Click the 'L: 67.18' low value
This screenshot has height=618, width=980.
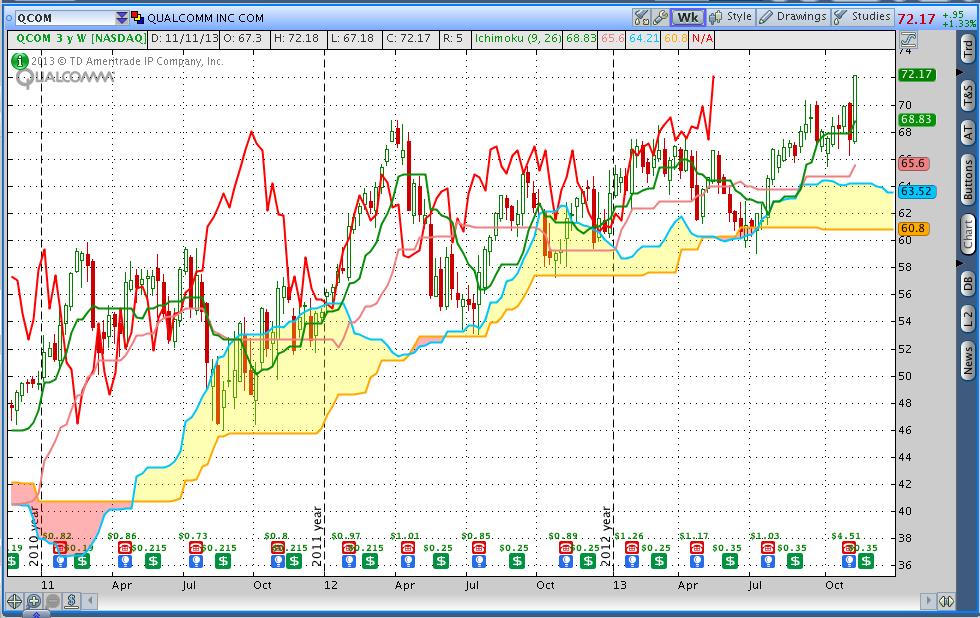tap(352, 39)
